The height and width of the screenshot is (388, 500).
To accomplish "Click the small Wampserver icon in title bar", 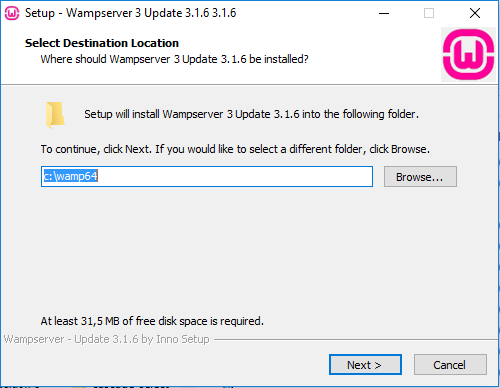I will tap(12, 13).
